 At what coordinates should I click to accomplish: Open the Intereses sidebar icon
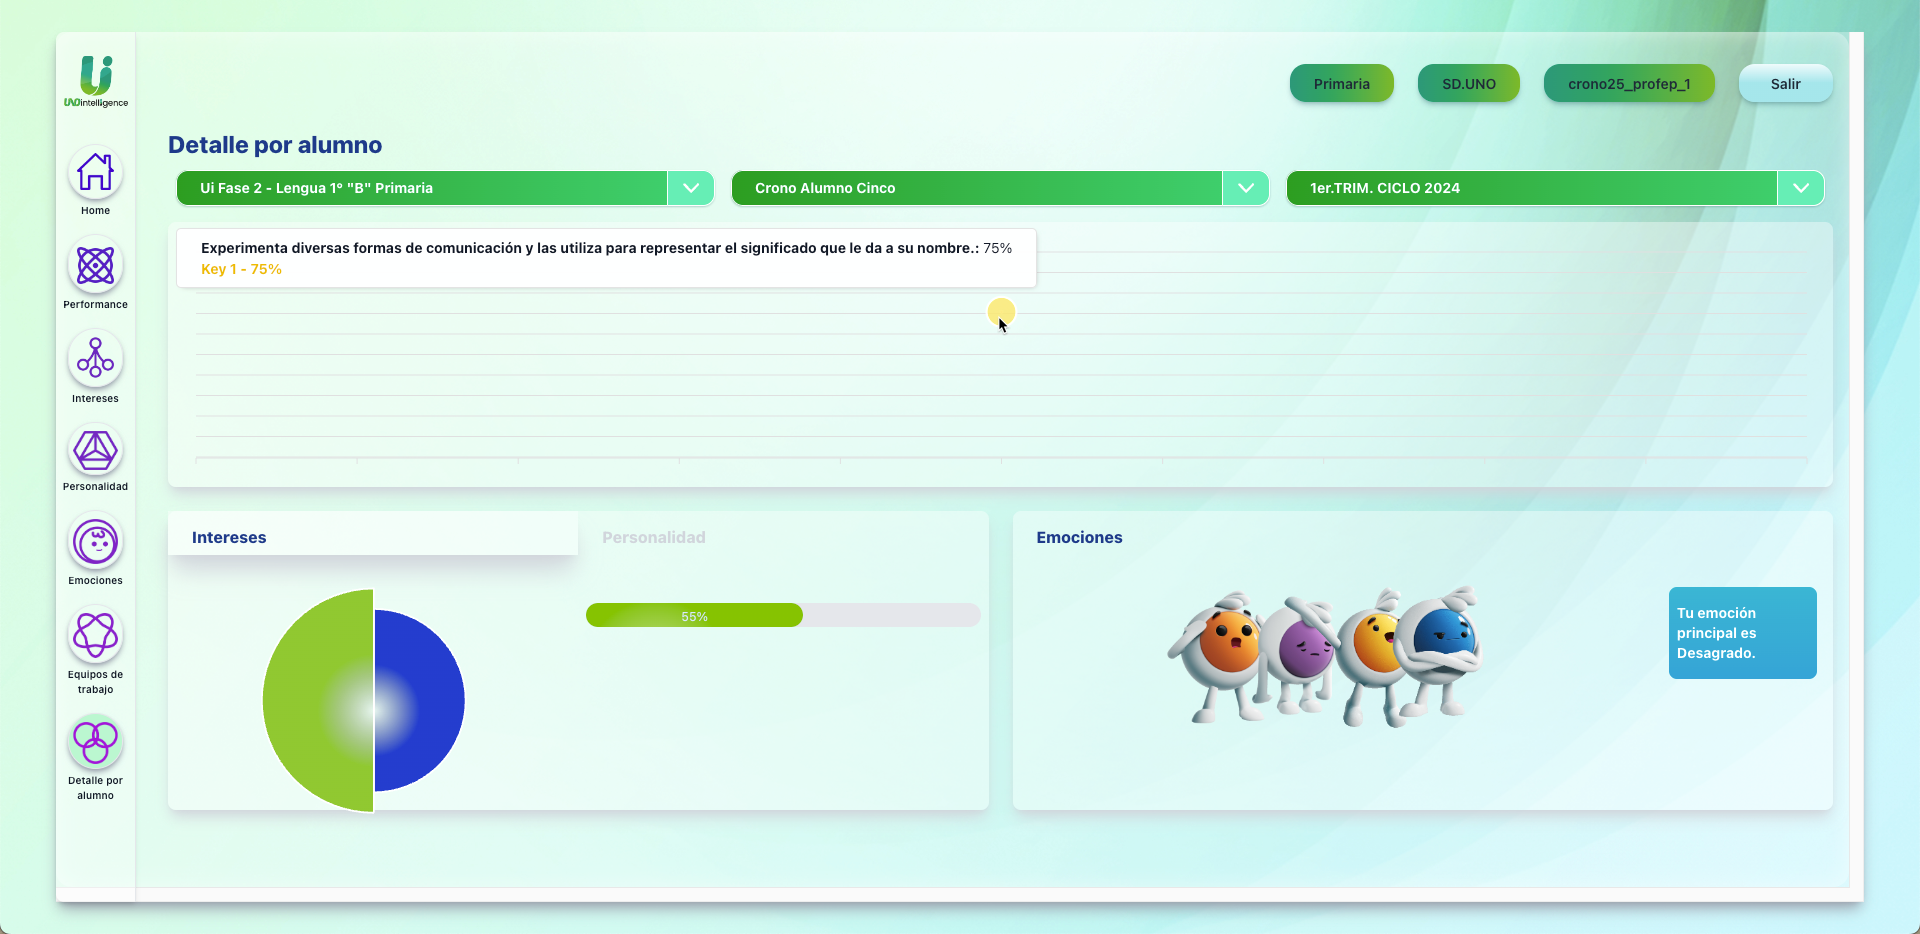pos(95,359)
